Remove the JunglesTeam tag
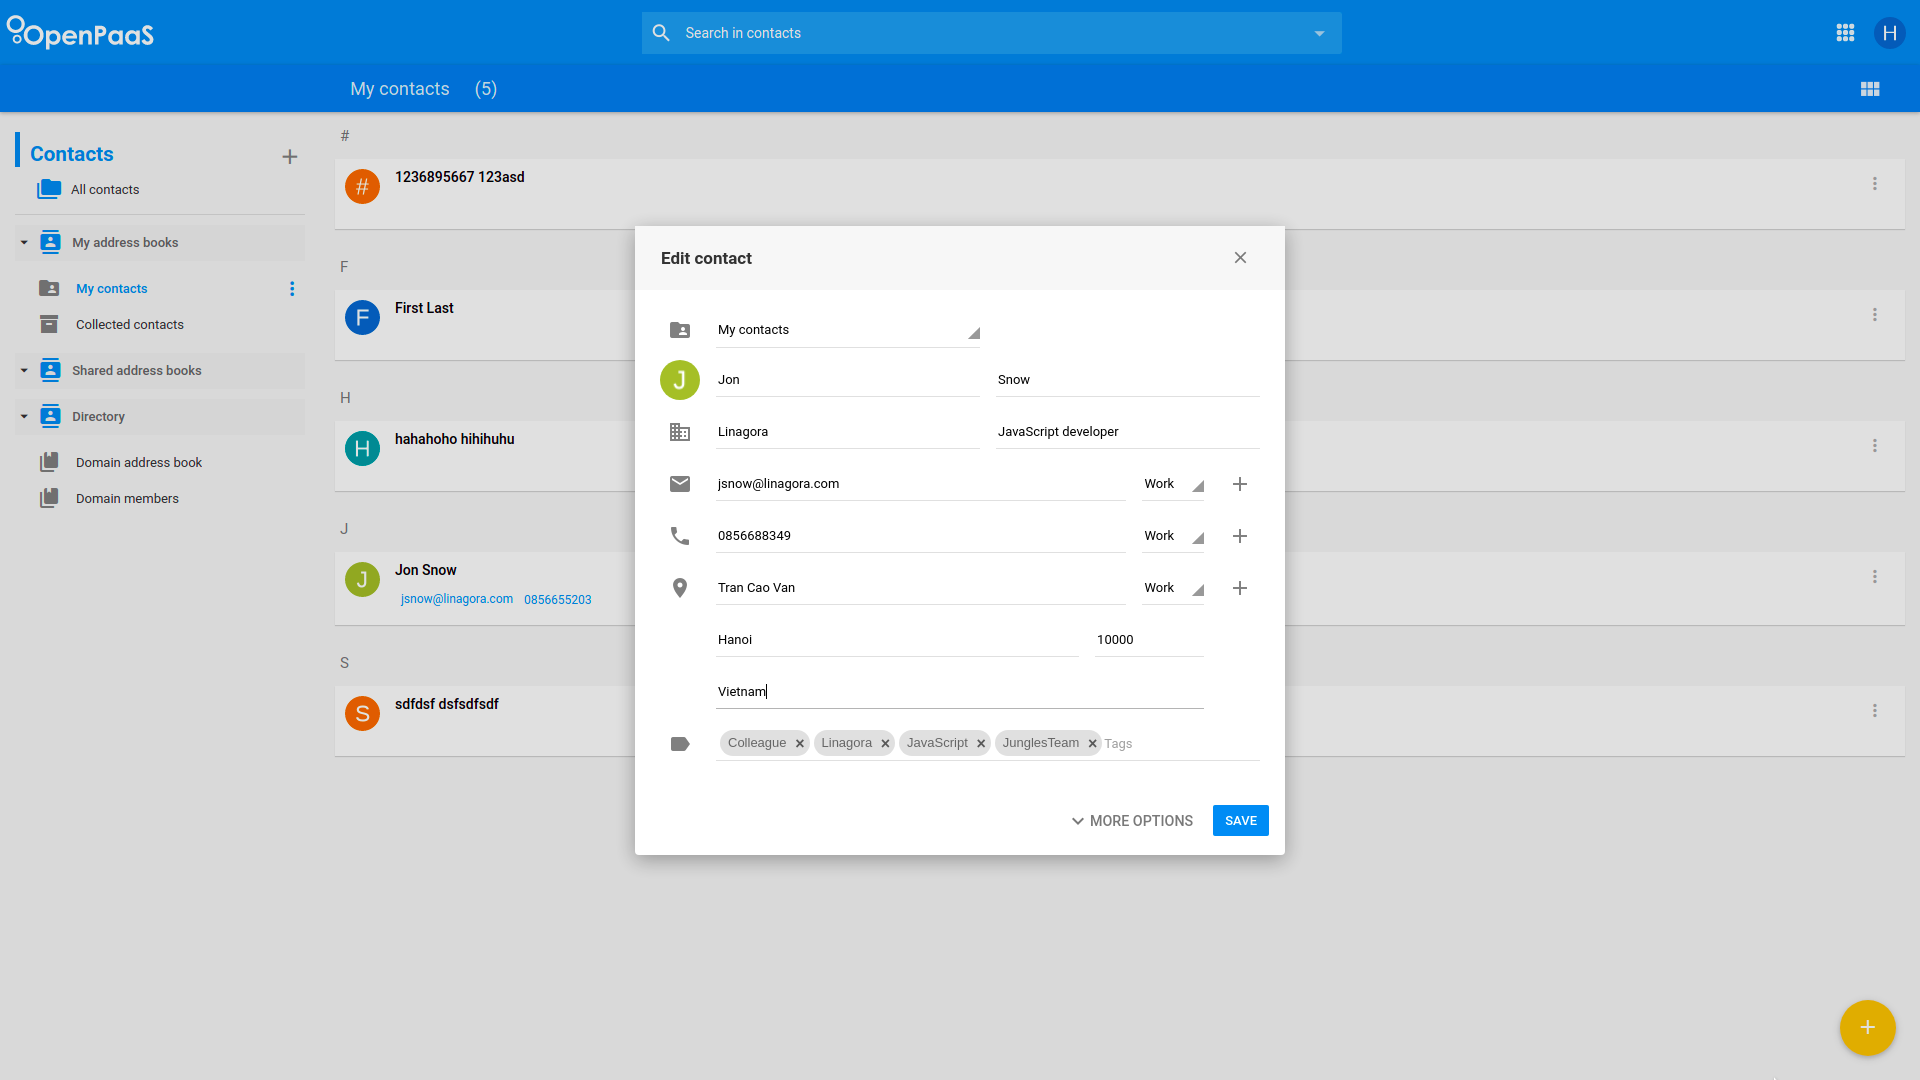The height and width of the screenshot is (1080, 1920). coord(1092,743)
